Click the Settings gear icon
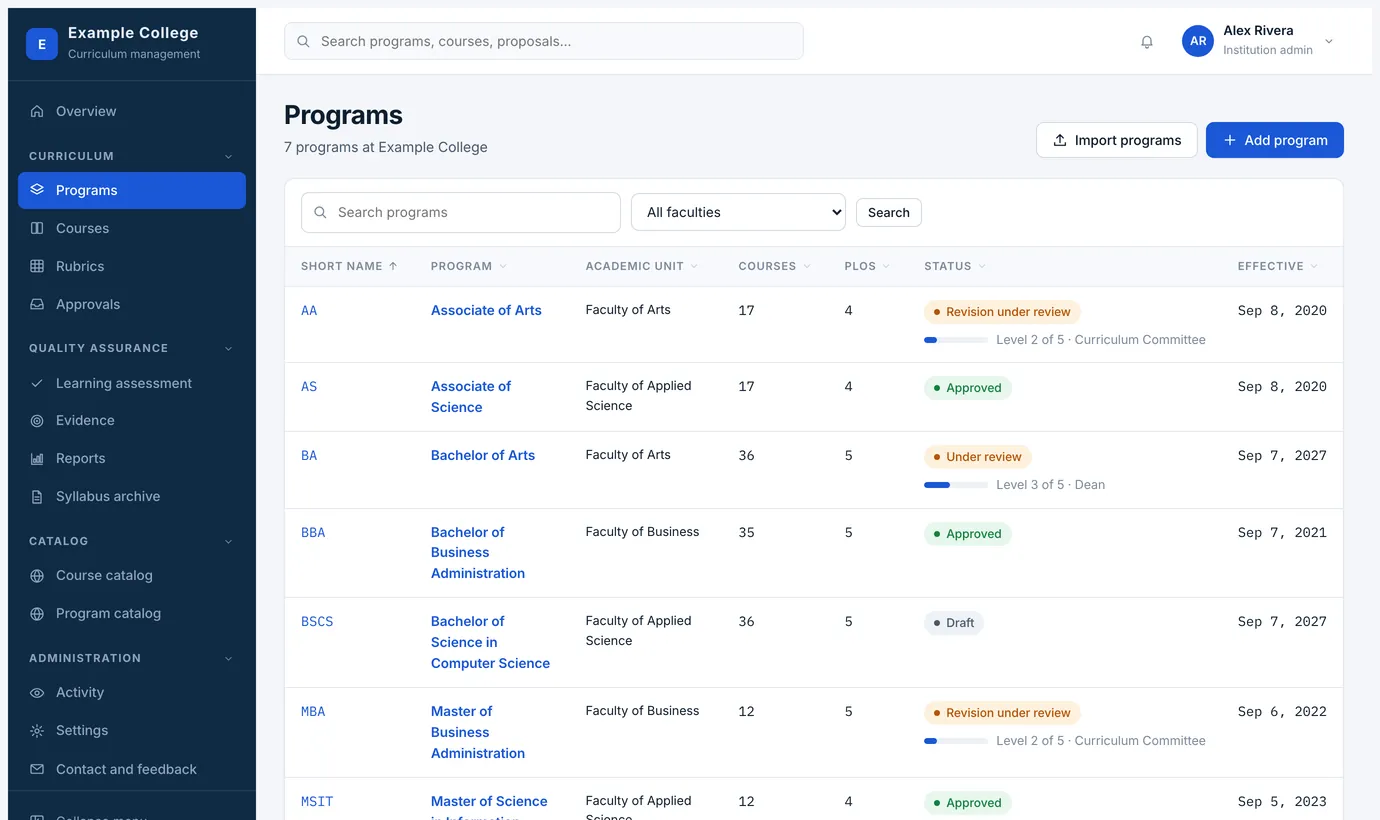Viewport: 1380px width, 820px height. (x=37, y=731)
